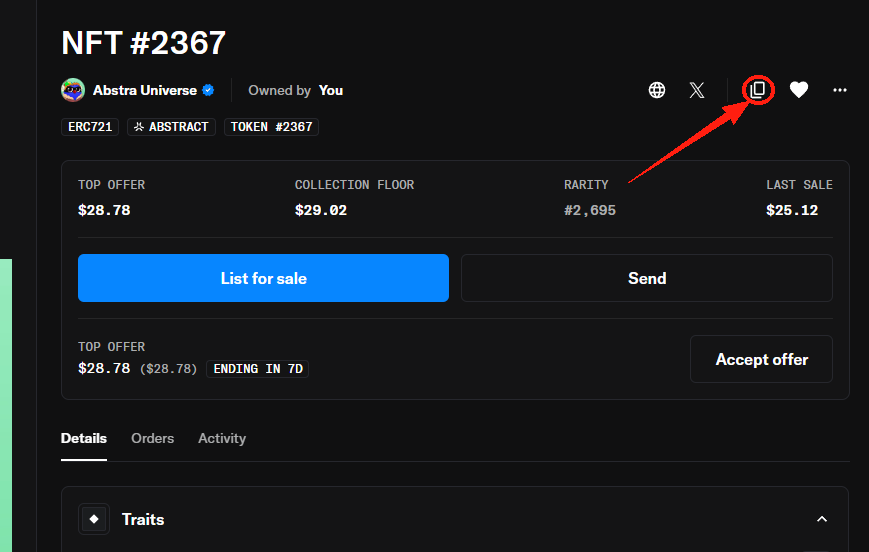This screenshot has height=552, width=869.
Task: Click the ABSTRACT chain tag
Action: (171, 127)
